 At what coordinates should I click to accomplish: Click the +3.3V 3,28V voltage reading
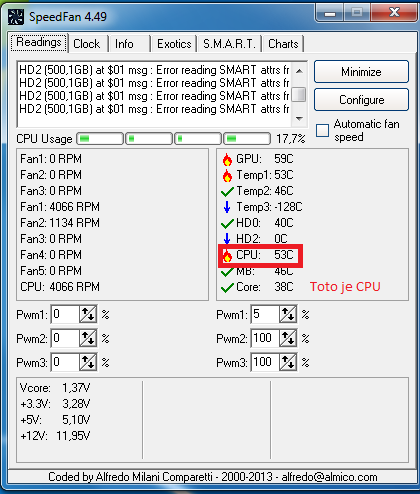55,404
